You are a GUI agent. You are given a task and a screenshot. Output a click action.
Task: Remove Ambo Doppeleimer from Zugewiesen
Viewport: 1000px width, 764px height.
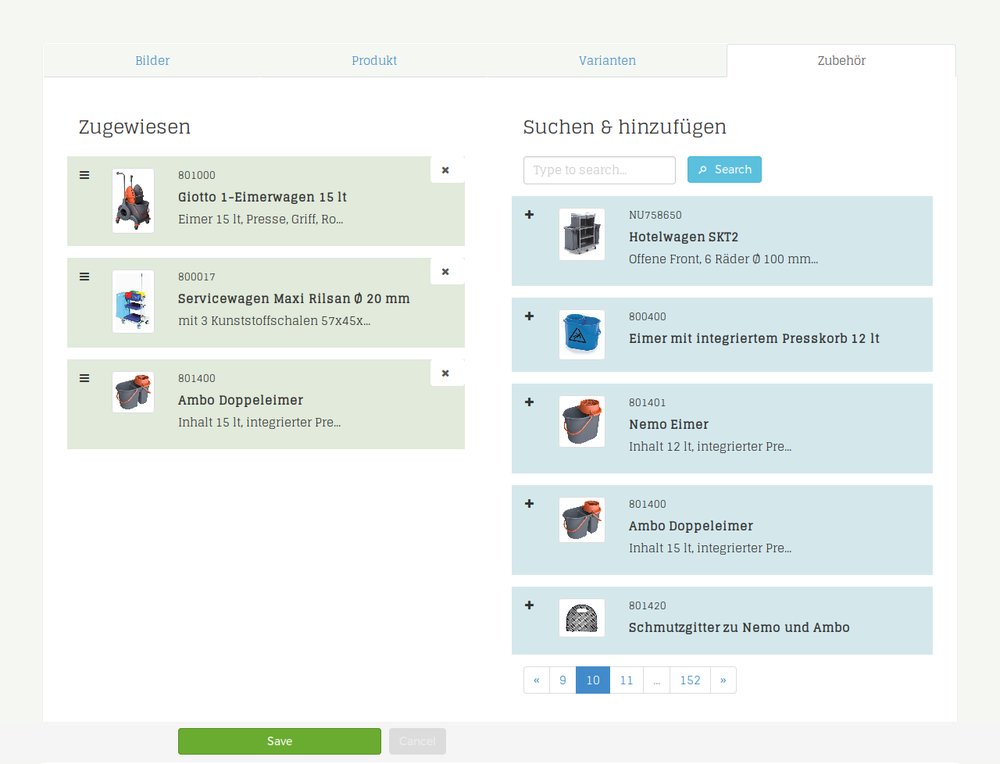445,372
